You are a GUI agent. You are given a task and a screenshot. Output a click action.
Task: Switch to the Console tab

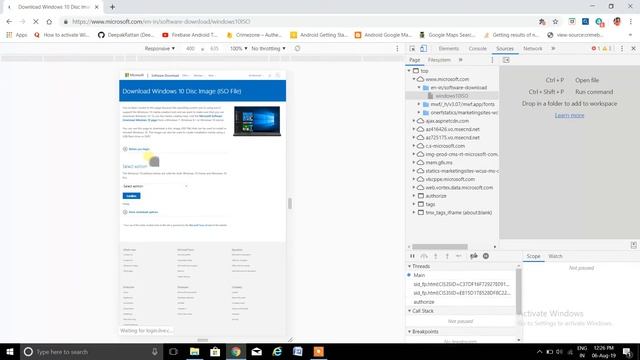tap(477, 49)
